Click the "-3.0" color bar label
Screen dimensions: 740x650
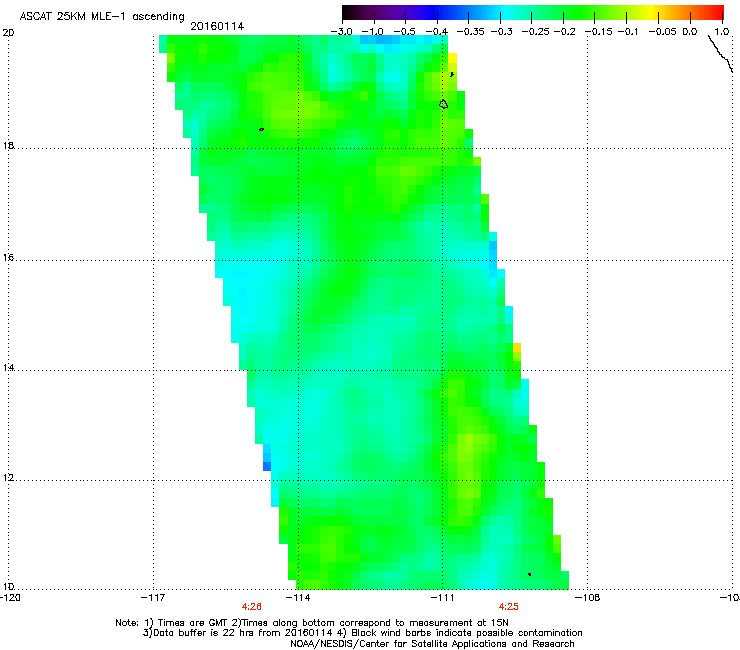341,32
